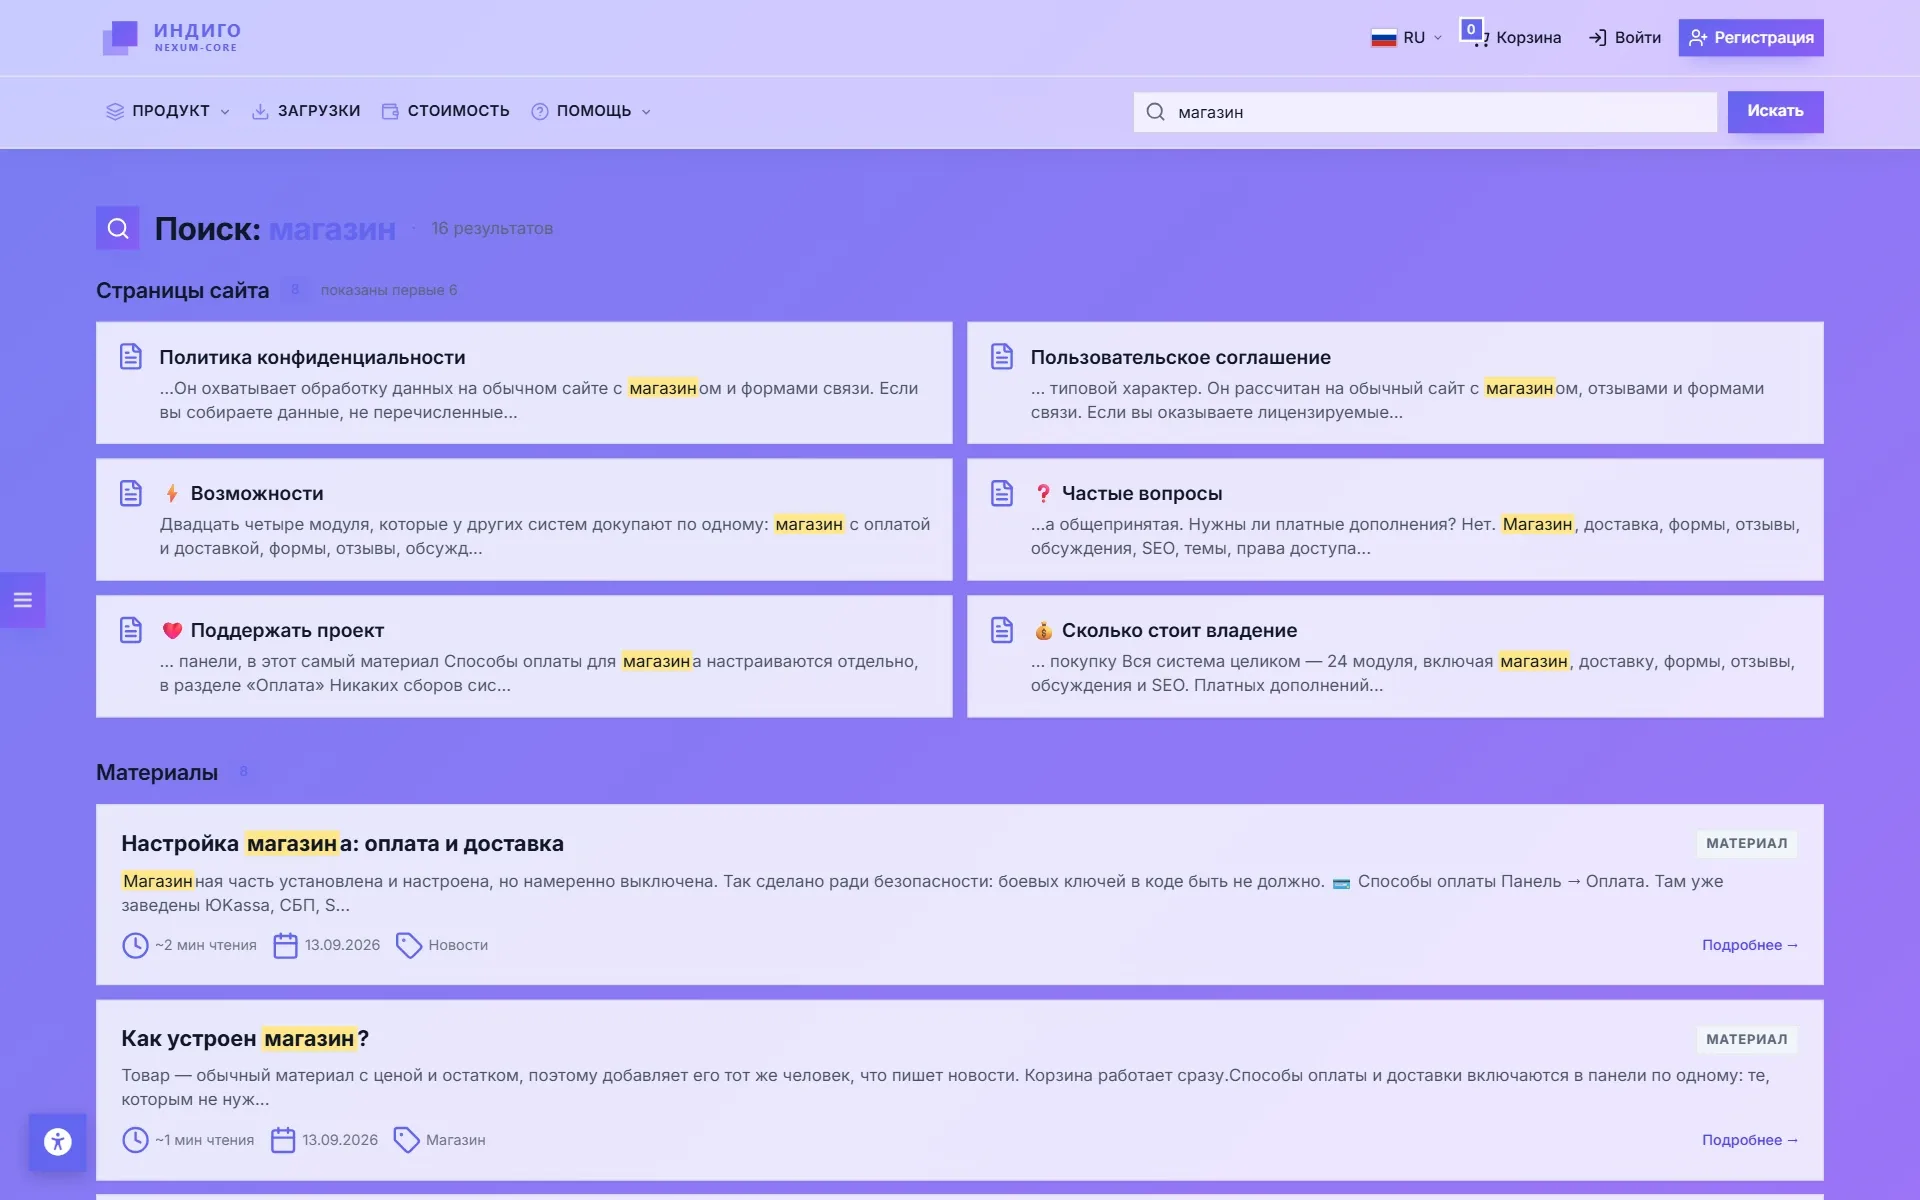
Task: Open the cart icon with zero badge
Action: (1474, 34)
